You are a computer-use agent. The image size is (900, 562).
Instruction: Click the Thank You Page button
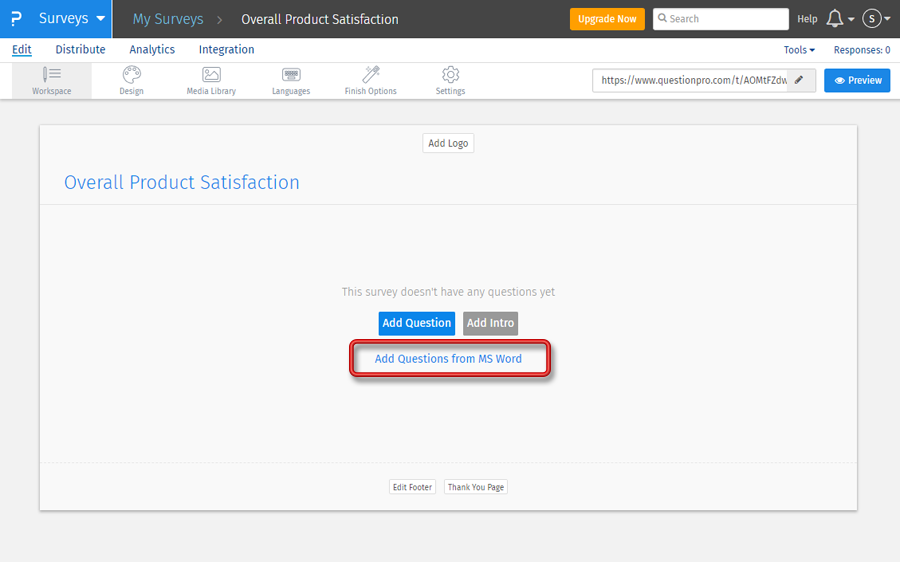point(476,487)
